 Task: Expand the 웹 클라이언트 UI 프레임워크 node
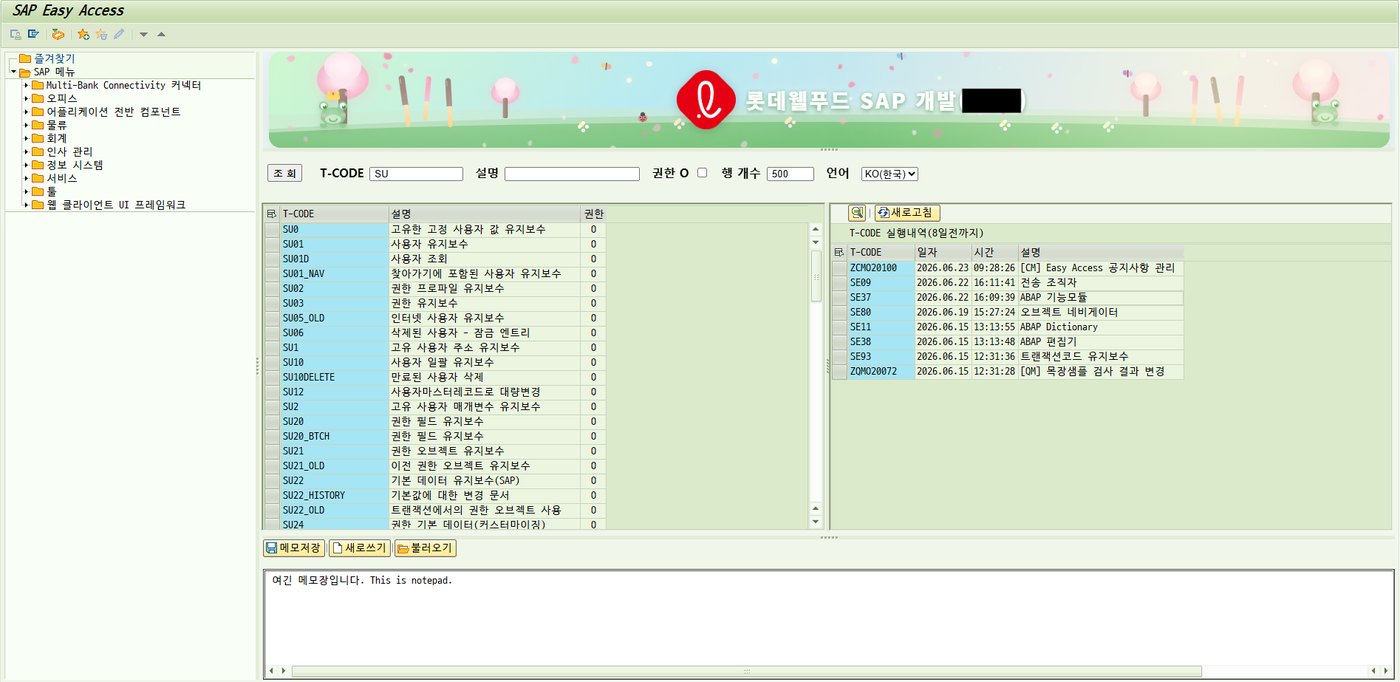(26, 204)
